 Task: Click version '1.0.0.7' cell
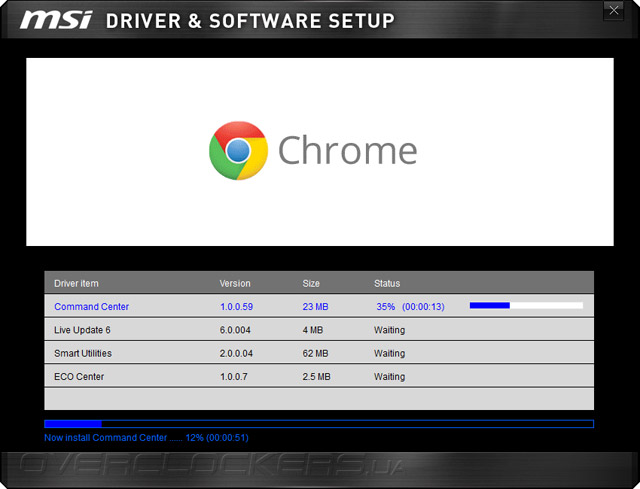pyautogui.click(x=234, y=376)
